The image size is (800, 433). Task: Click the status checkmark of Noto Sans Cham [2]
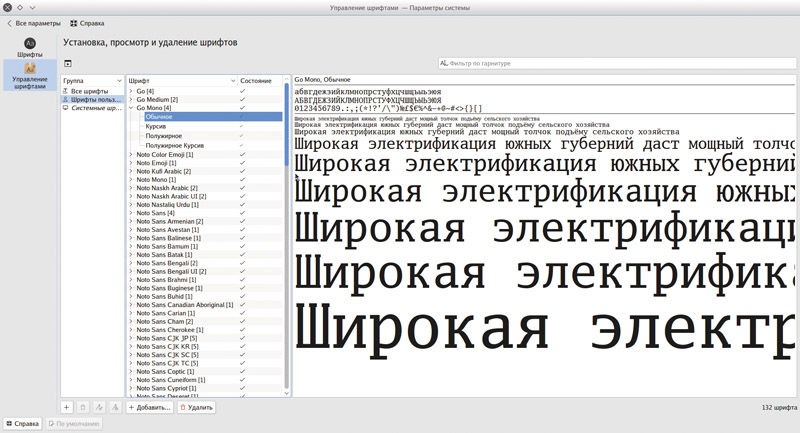point(242,321)
